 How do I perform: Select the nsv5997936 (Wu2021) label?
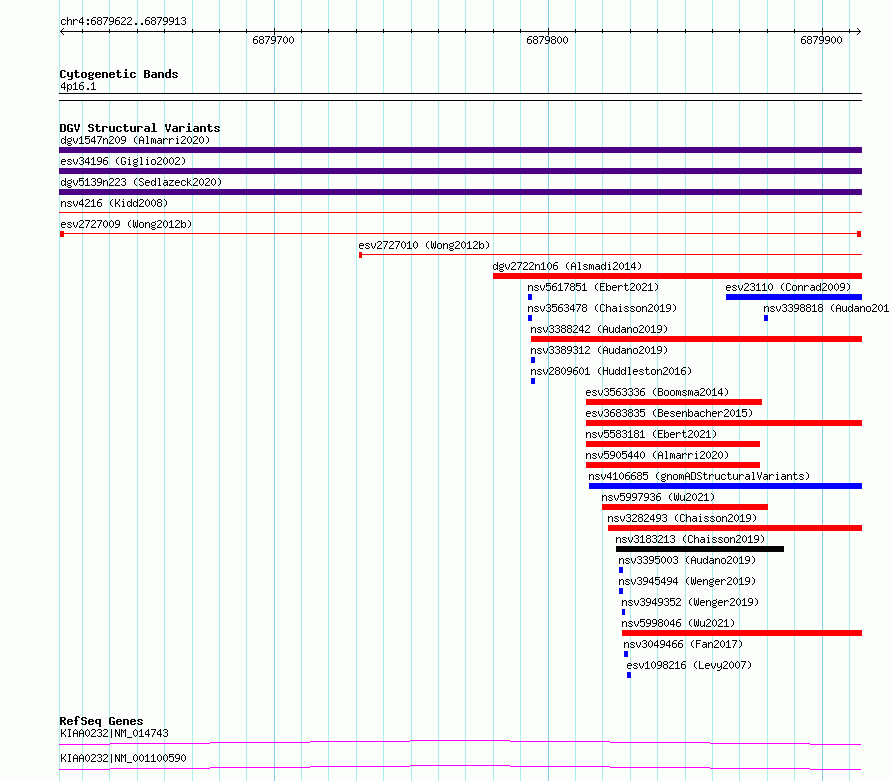point(658,497)
